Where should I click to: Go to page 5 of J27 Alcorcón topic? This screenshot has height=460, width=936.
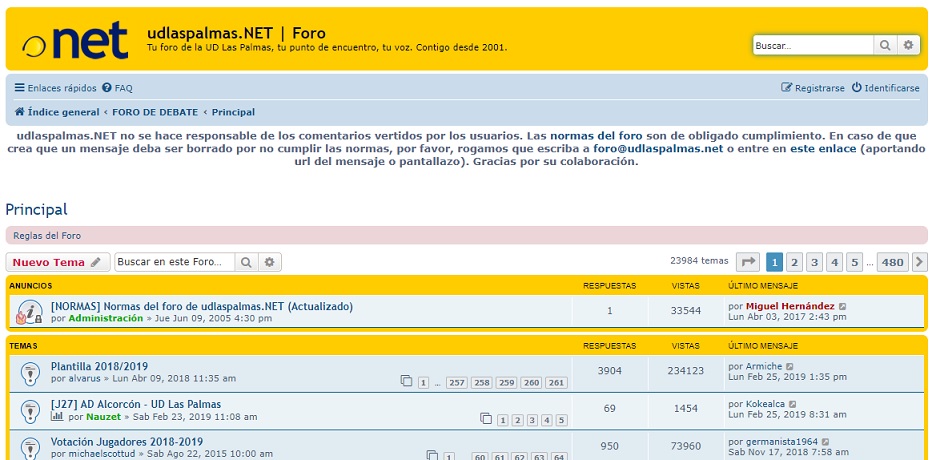pyautogui.click(x=561, y=421)
